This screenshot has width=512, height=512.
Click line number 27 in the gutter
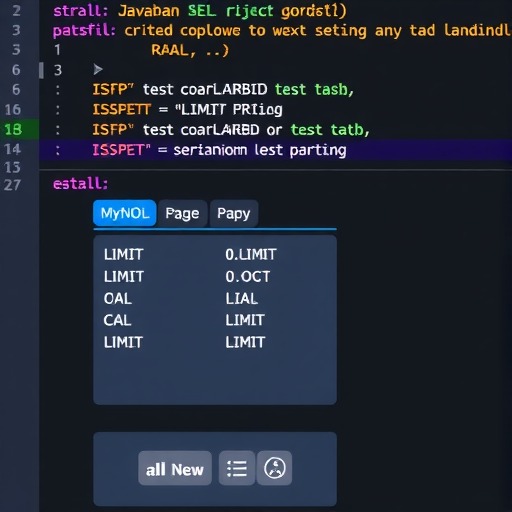click(x=13, y=185)
